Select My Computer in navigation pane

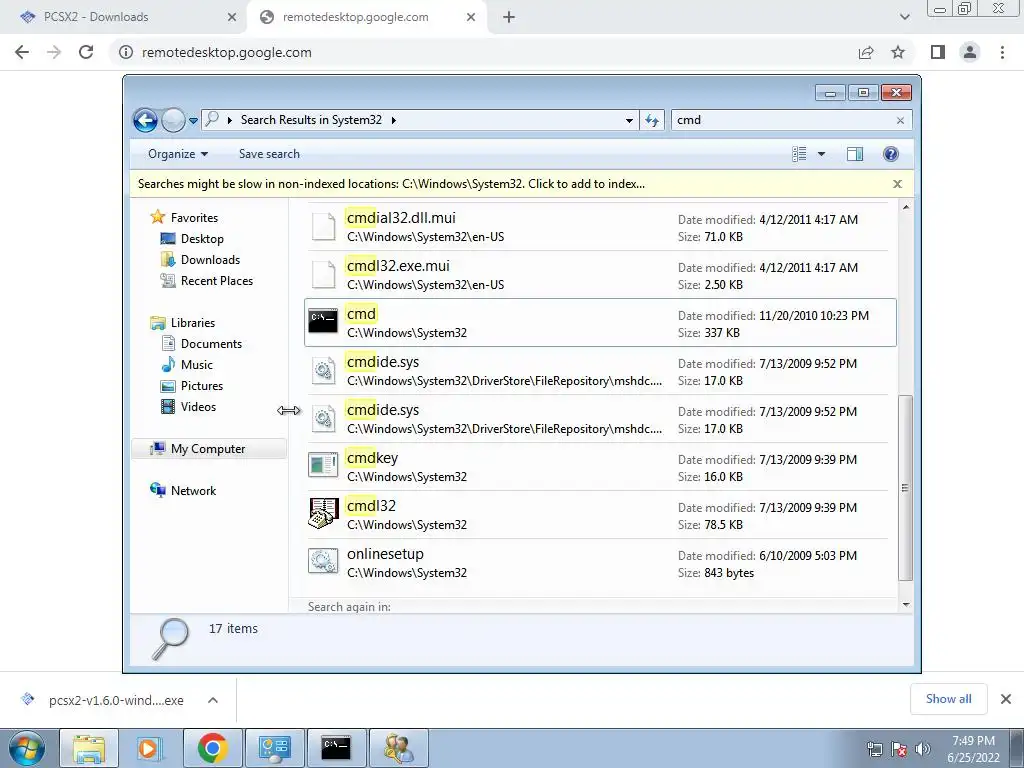[208, 449]
